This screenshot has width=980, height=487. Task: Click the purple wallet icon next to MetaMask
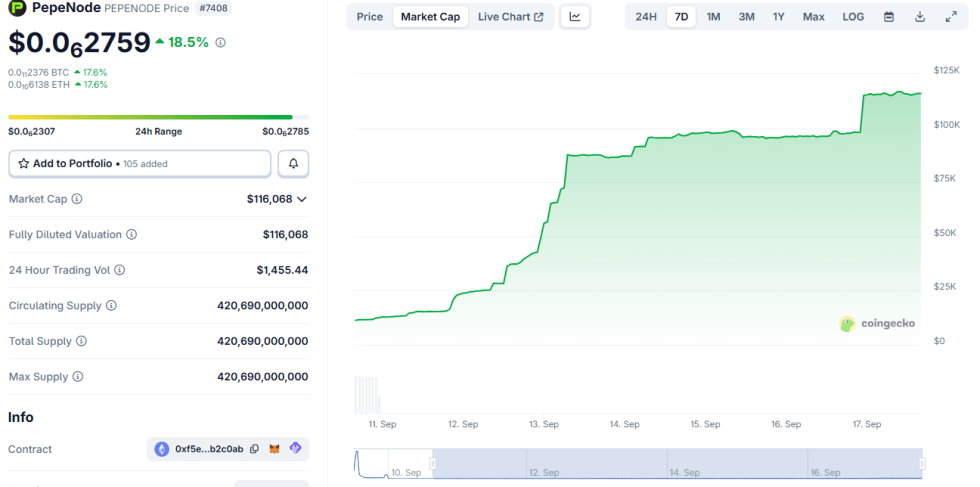(295, 449)
